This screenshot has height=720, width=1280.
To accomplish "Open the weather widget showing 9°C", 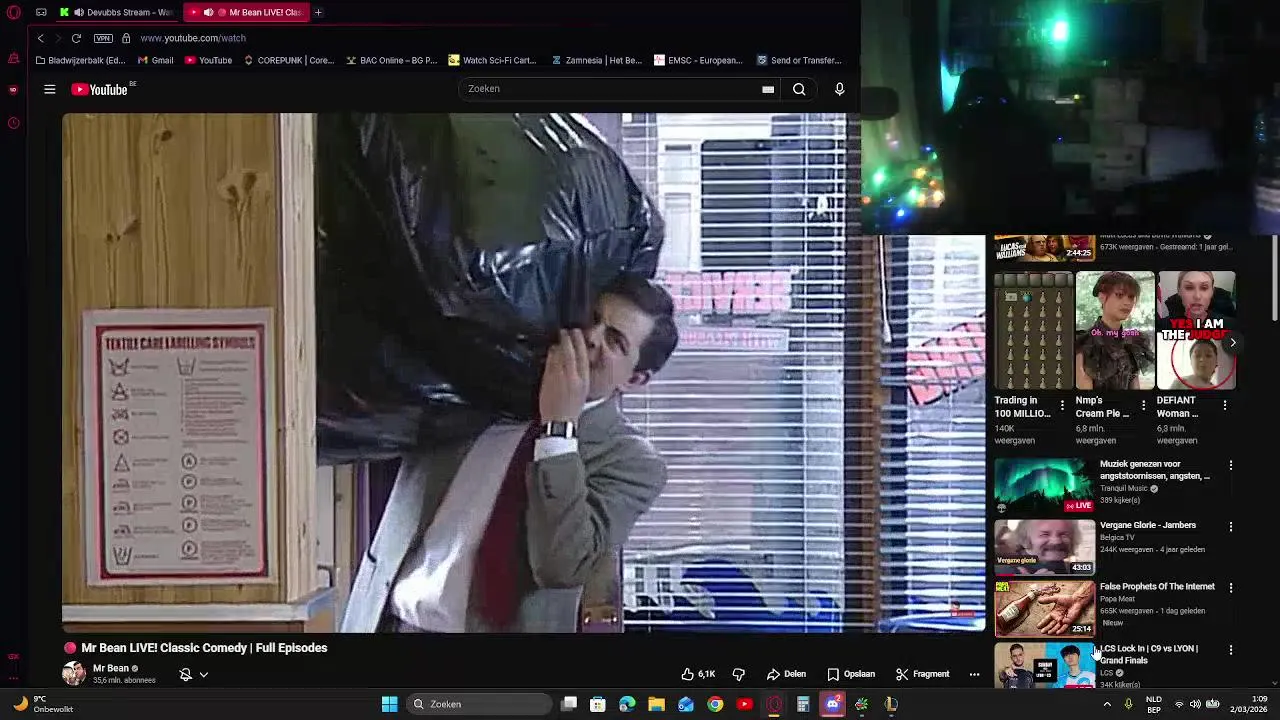I will click(x=42, y=704).
